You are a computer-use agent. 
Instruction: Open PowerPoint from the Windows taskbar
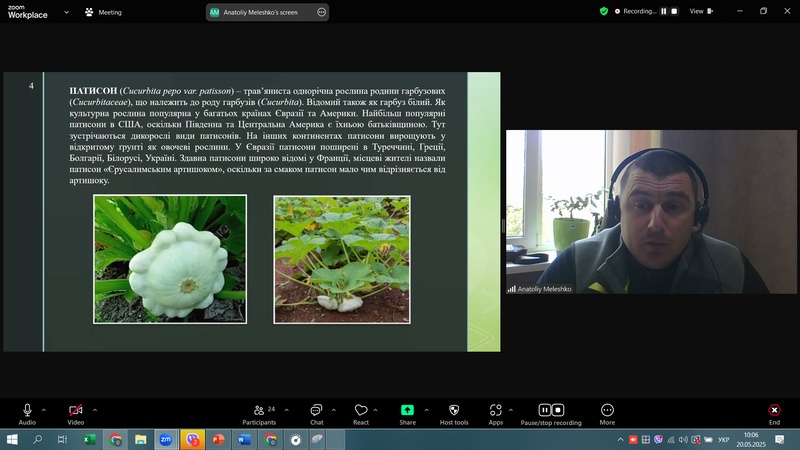coord(219,439)
